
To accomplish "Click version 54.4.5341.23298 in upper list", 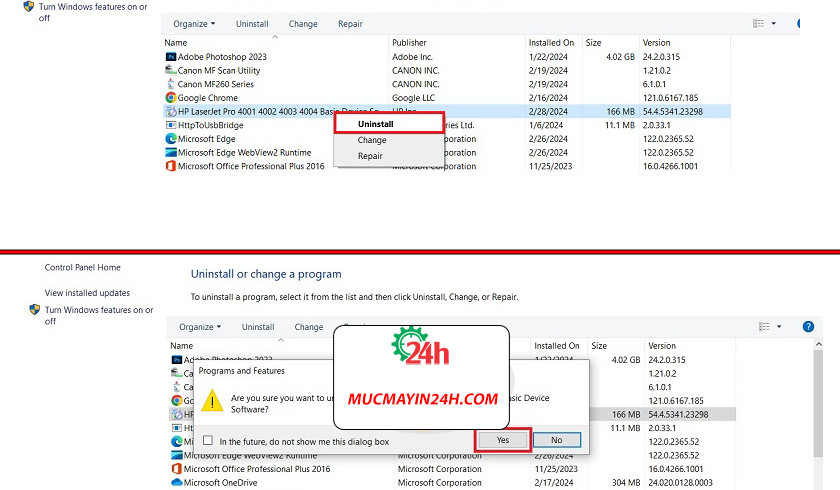I will point(673,111).
